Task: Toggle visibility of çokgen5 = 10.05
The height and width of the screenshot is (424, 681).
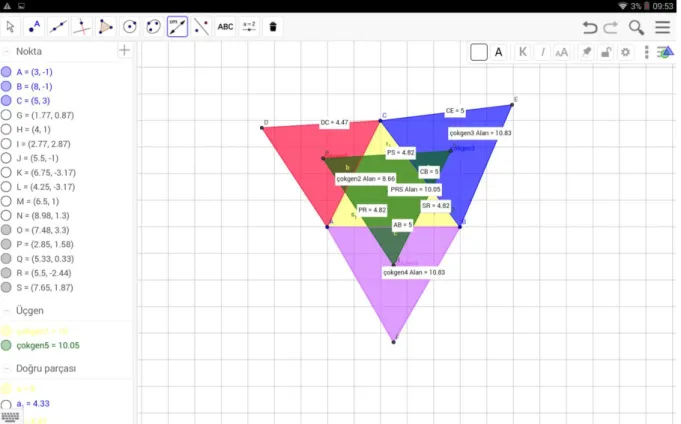Action: [x=6, y=345]
